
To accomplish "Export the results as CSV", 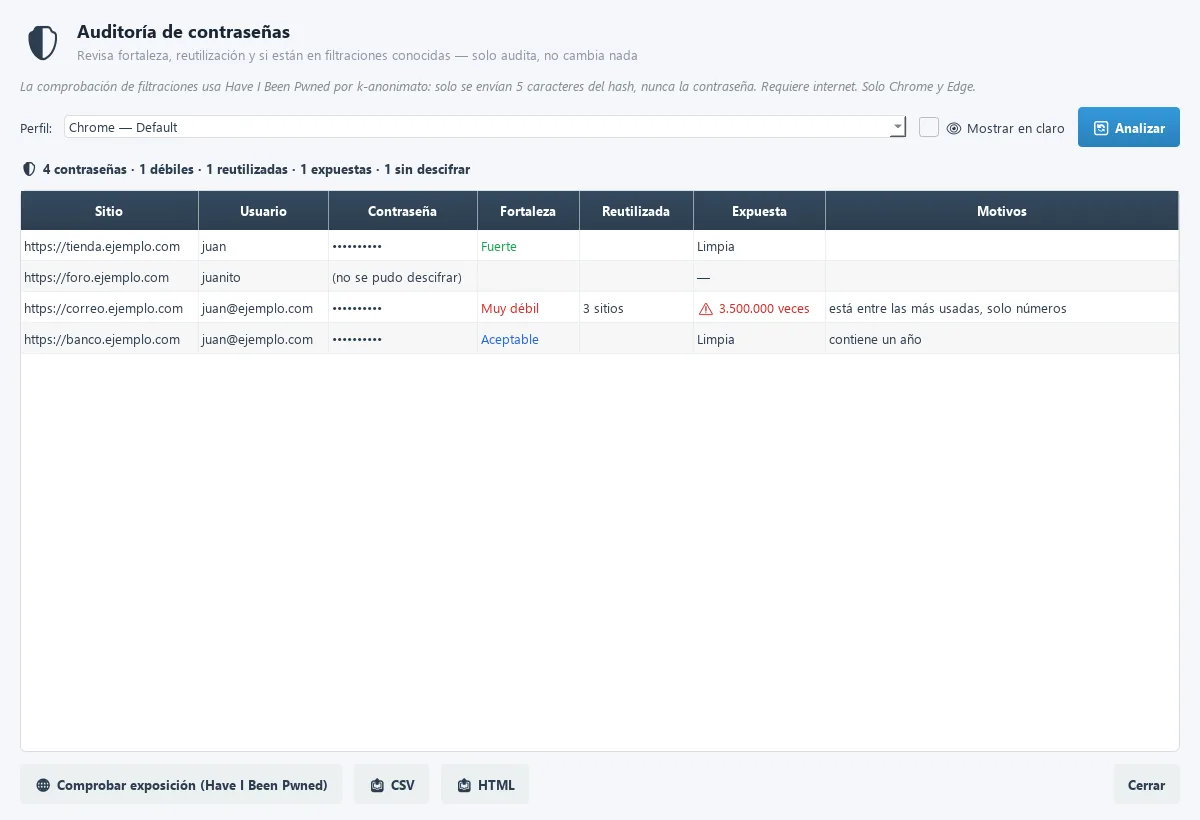I will pos(391,785).
